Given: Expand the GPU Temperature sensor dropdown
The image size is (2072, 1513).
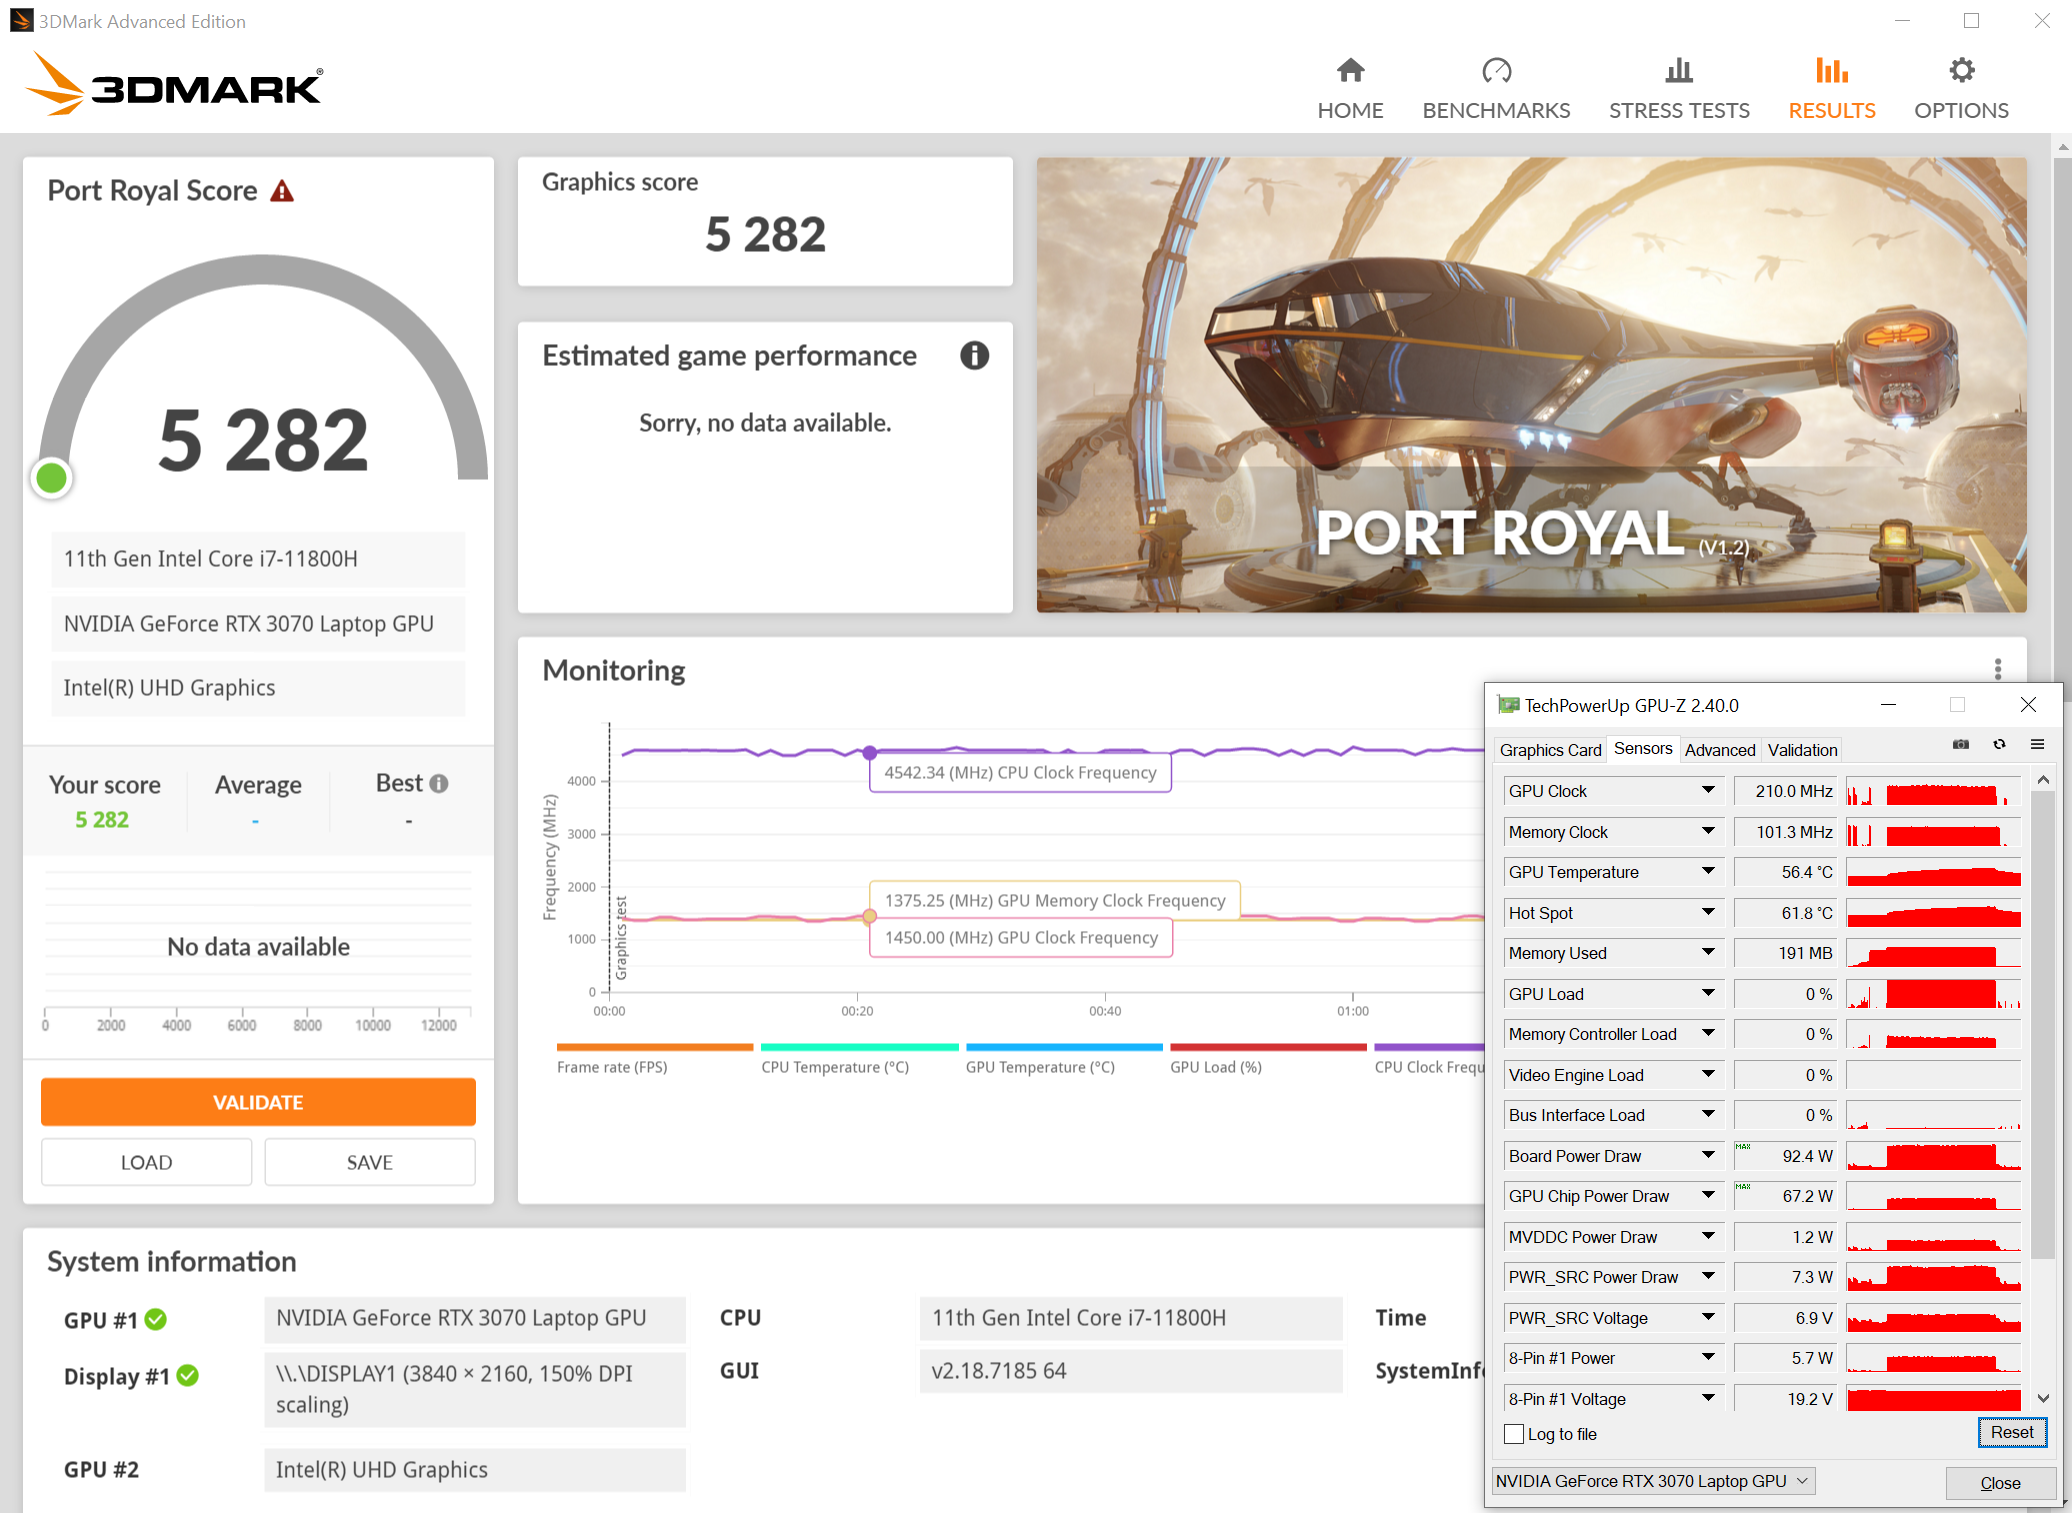Looking at the screenshot, I should coord(1708,872).
